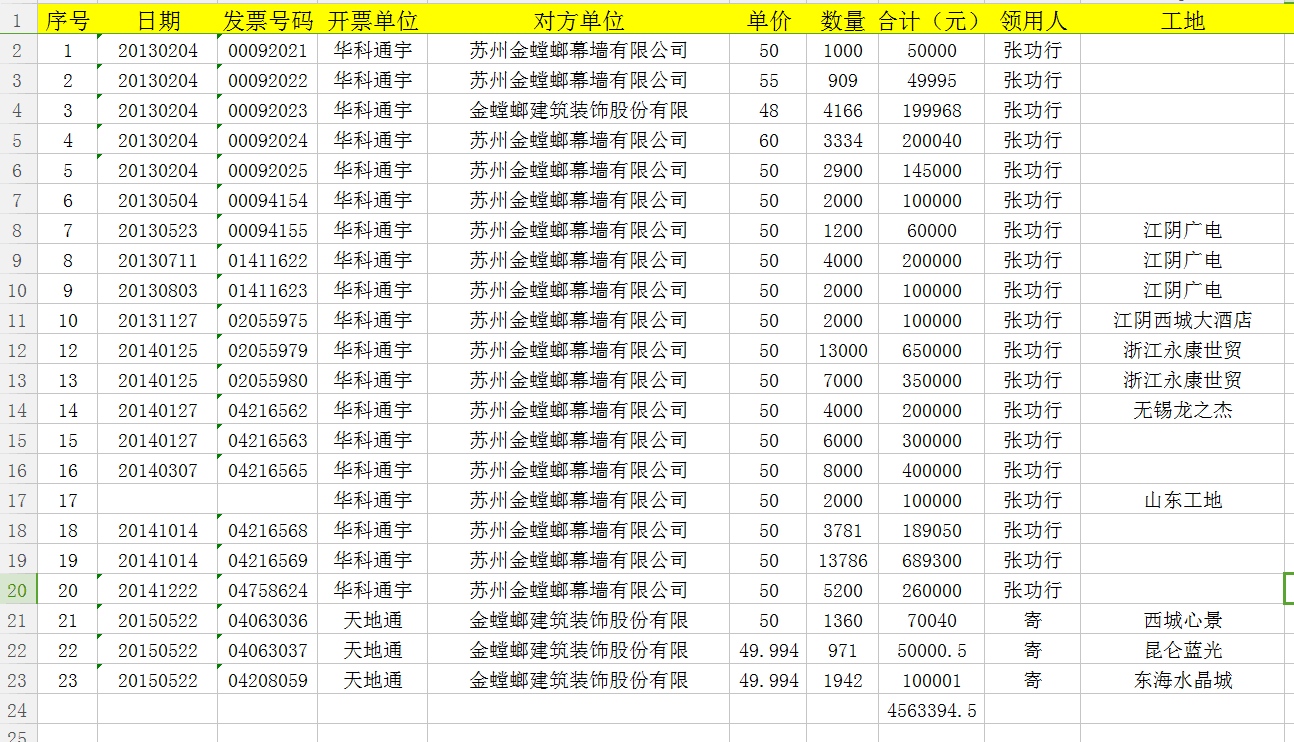Click the 江阴西城大酒店 site cell
The width and height of the screenshot is (1294, 742).
1183,320
